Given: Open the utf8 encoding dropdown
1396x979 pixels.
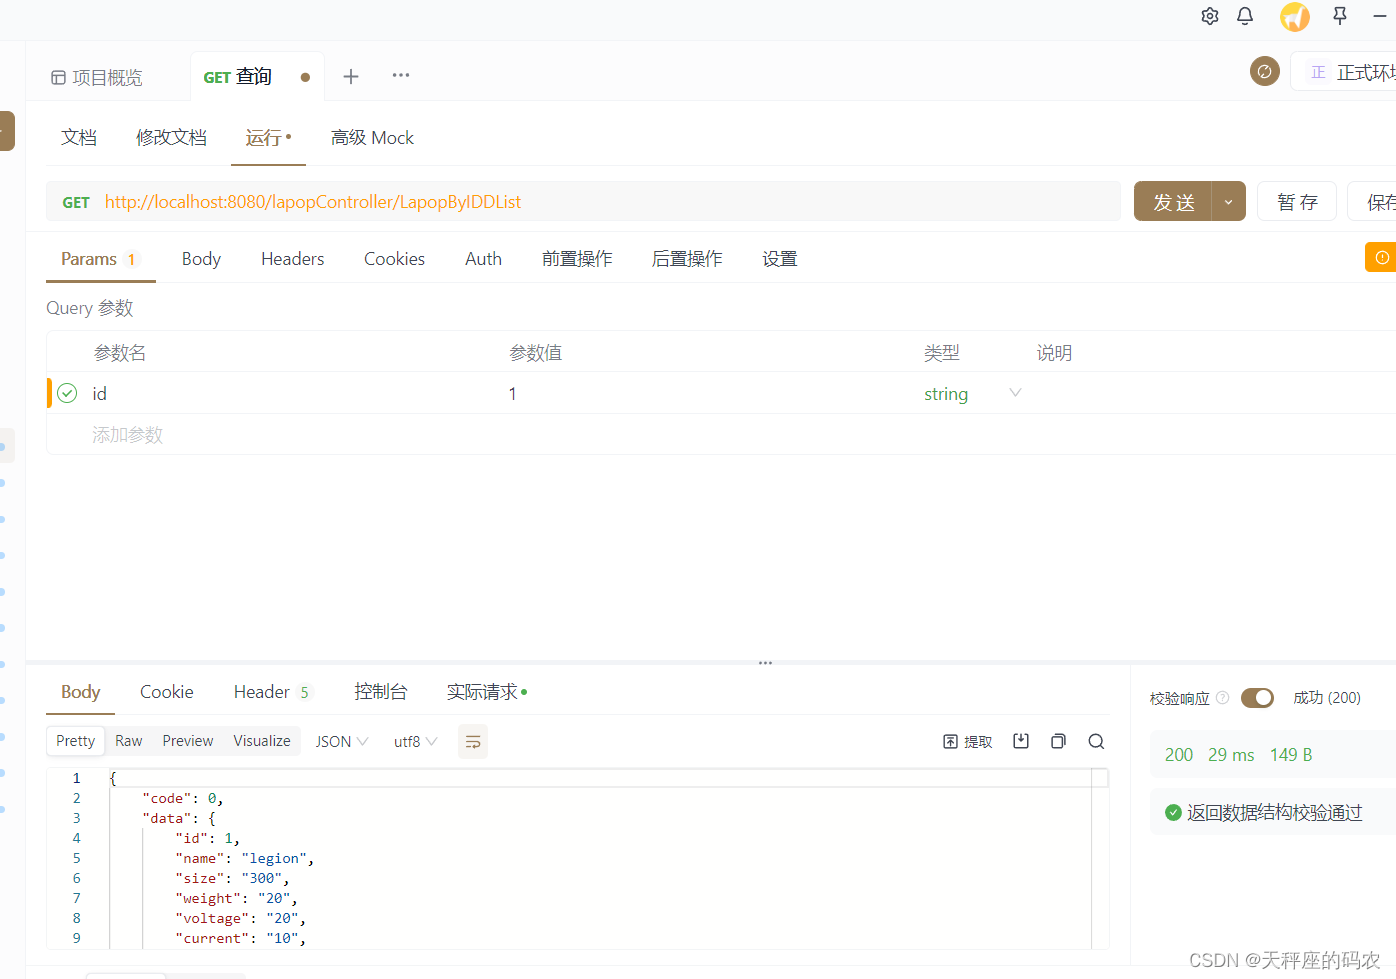Looking at the screenshot, I should [x=415, y=741].
